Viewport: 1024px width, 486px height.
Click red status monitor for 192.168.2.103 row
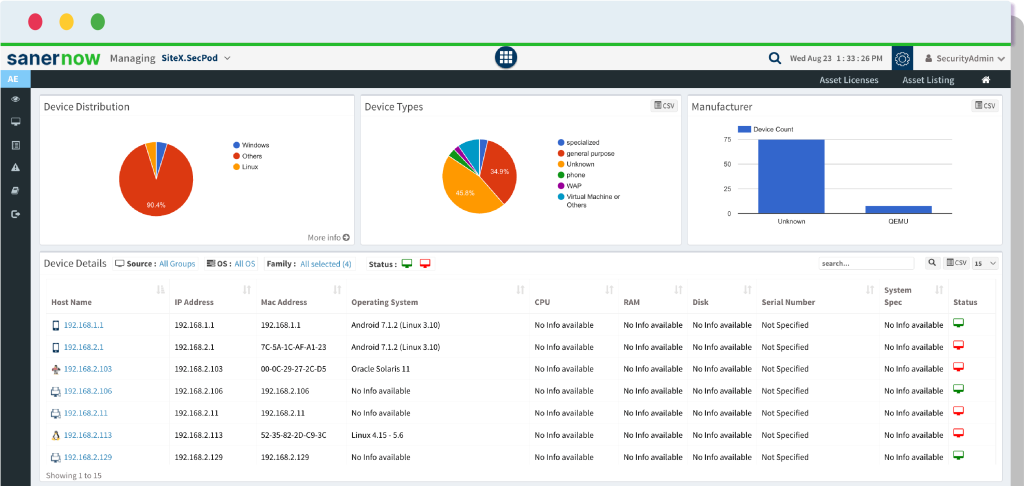click(959, 367)
